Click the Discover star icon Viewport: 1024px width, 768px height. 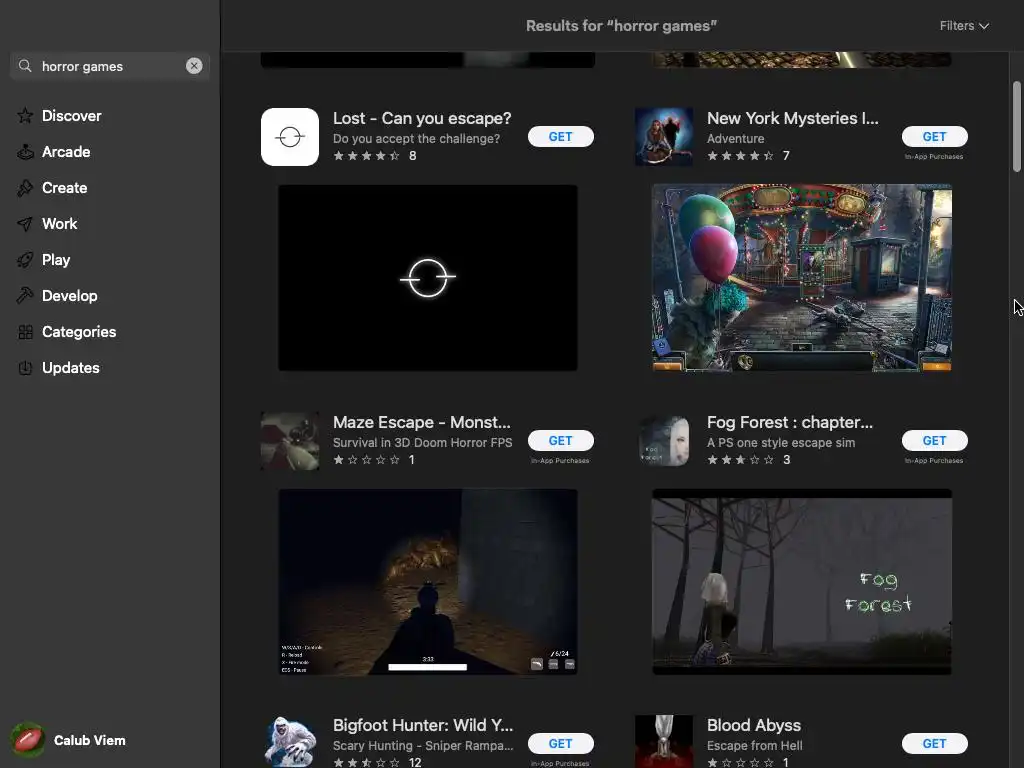point(25,116)
